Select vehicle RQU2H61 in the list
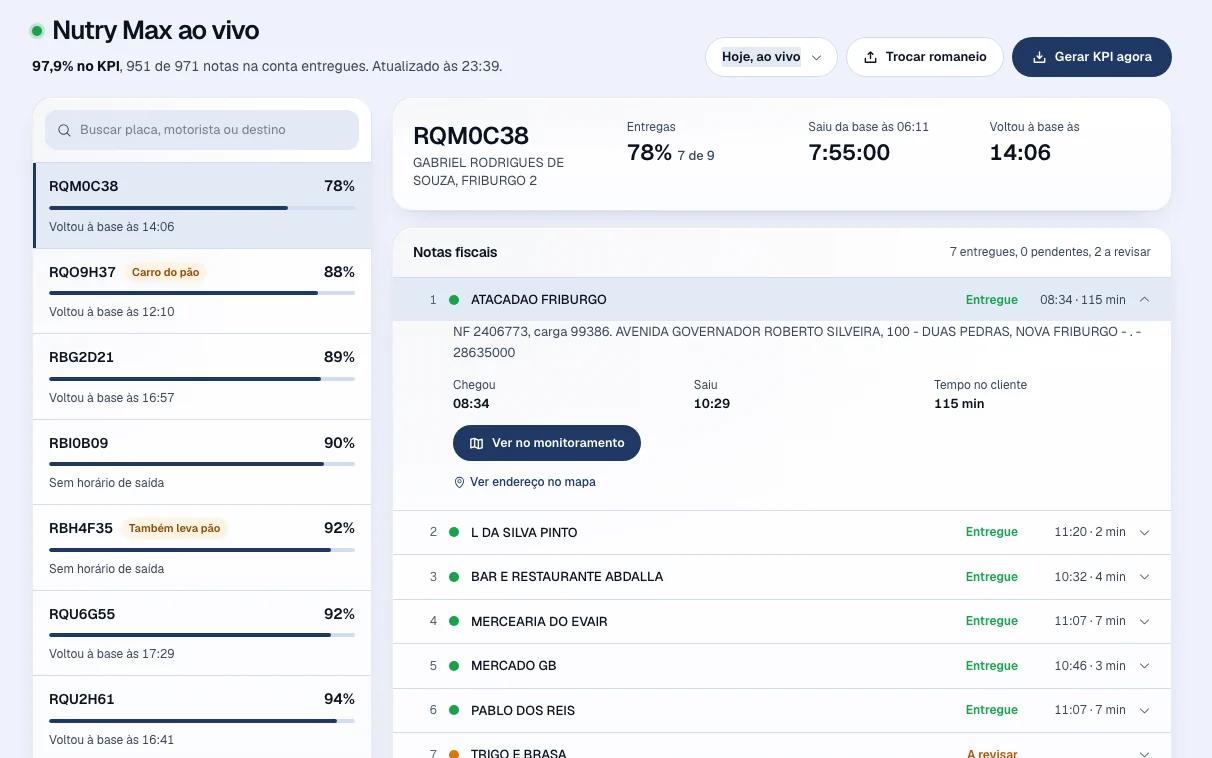Image resolution: width=1212 pixels, height=758 pixels. coord(202,718)
